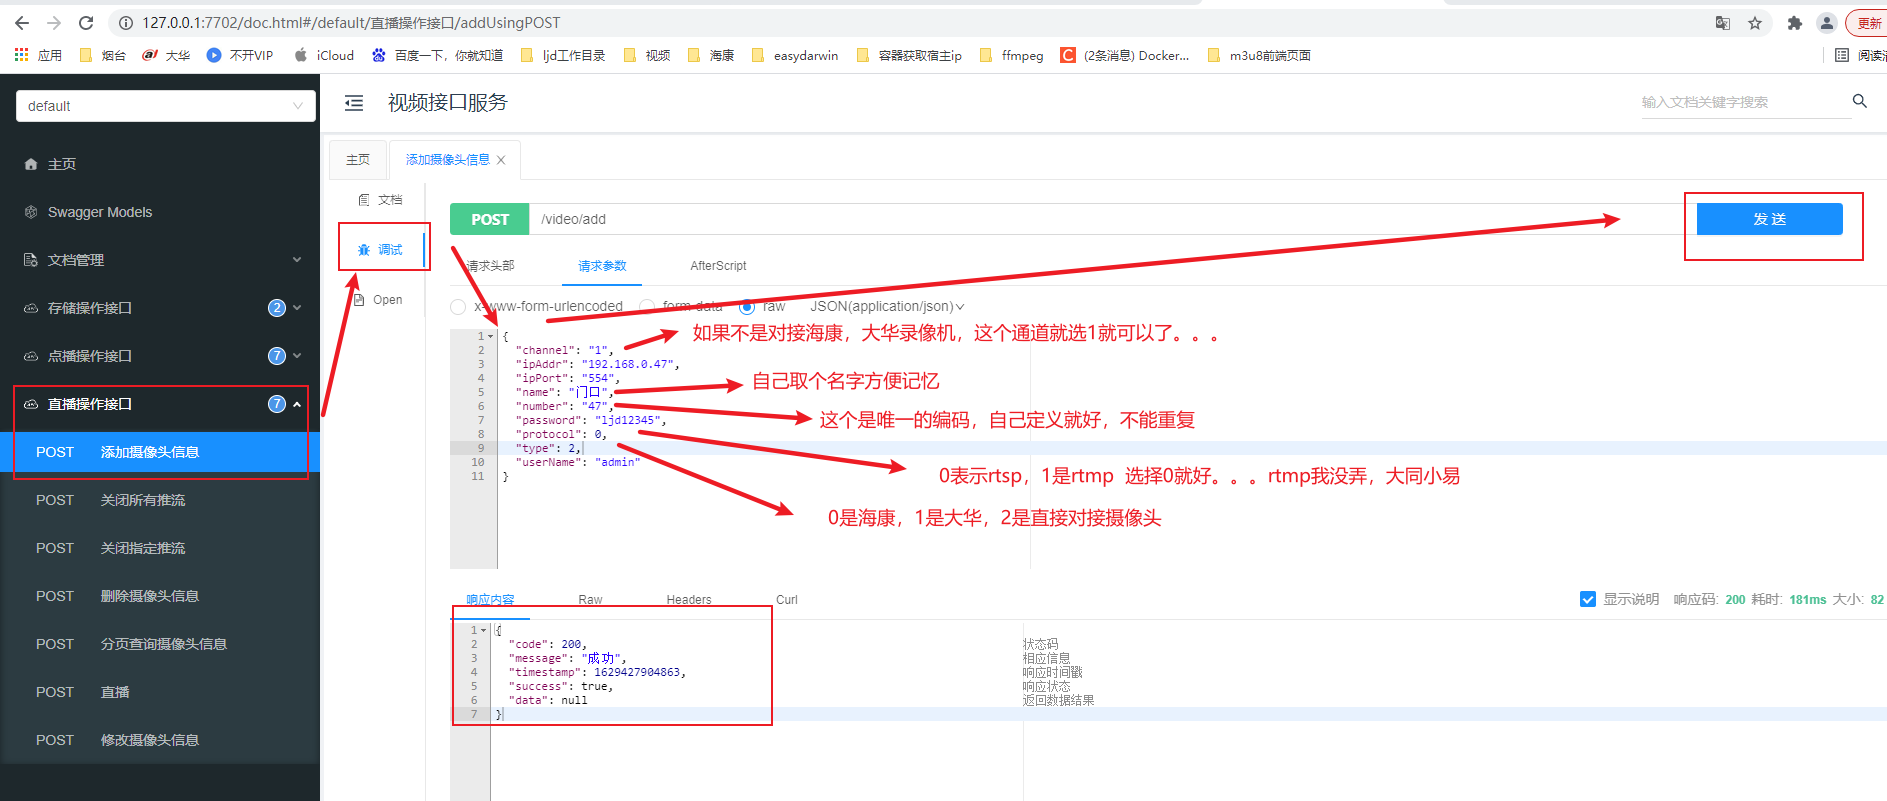Select POST 直播 endpoint
This screenshot has height=801, width=1887.
tap(160, 692)
